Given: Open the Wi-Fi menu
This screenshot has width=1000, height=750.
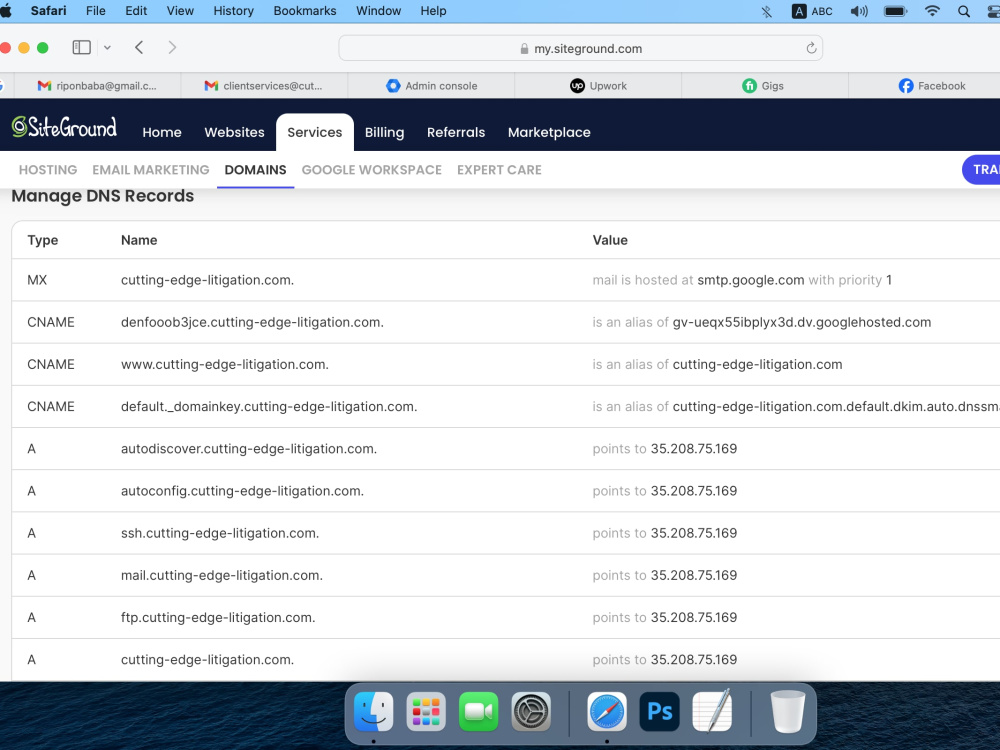Looking at the screenshot, I should pos(932,11).
